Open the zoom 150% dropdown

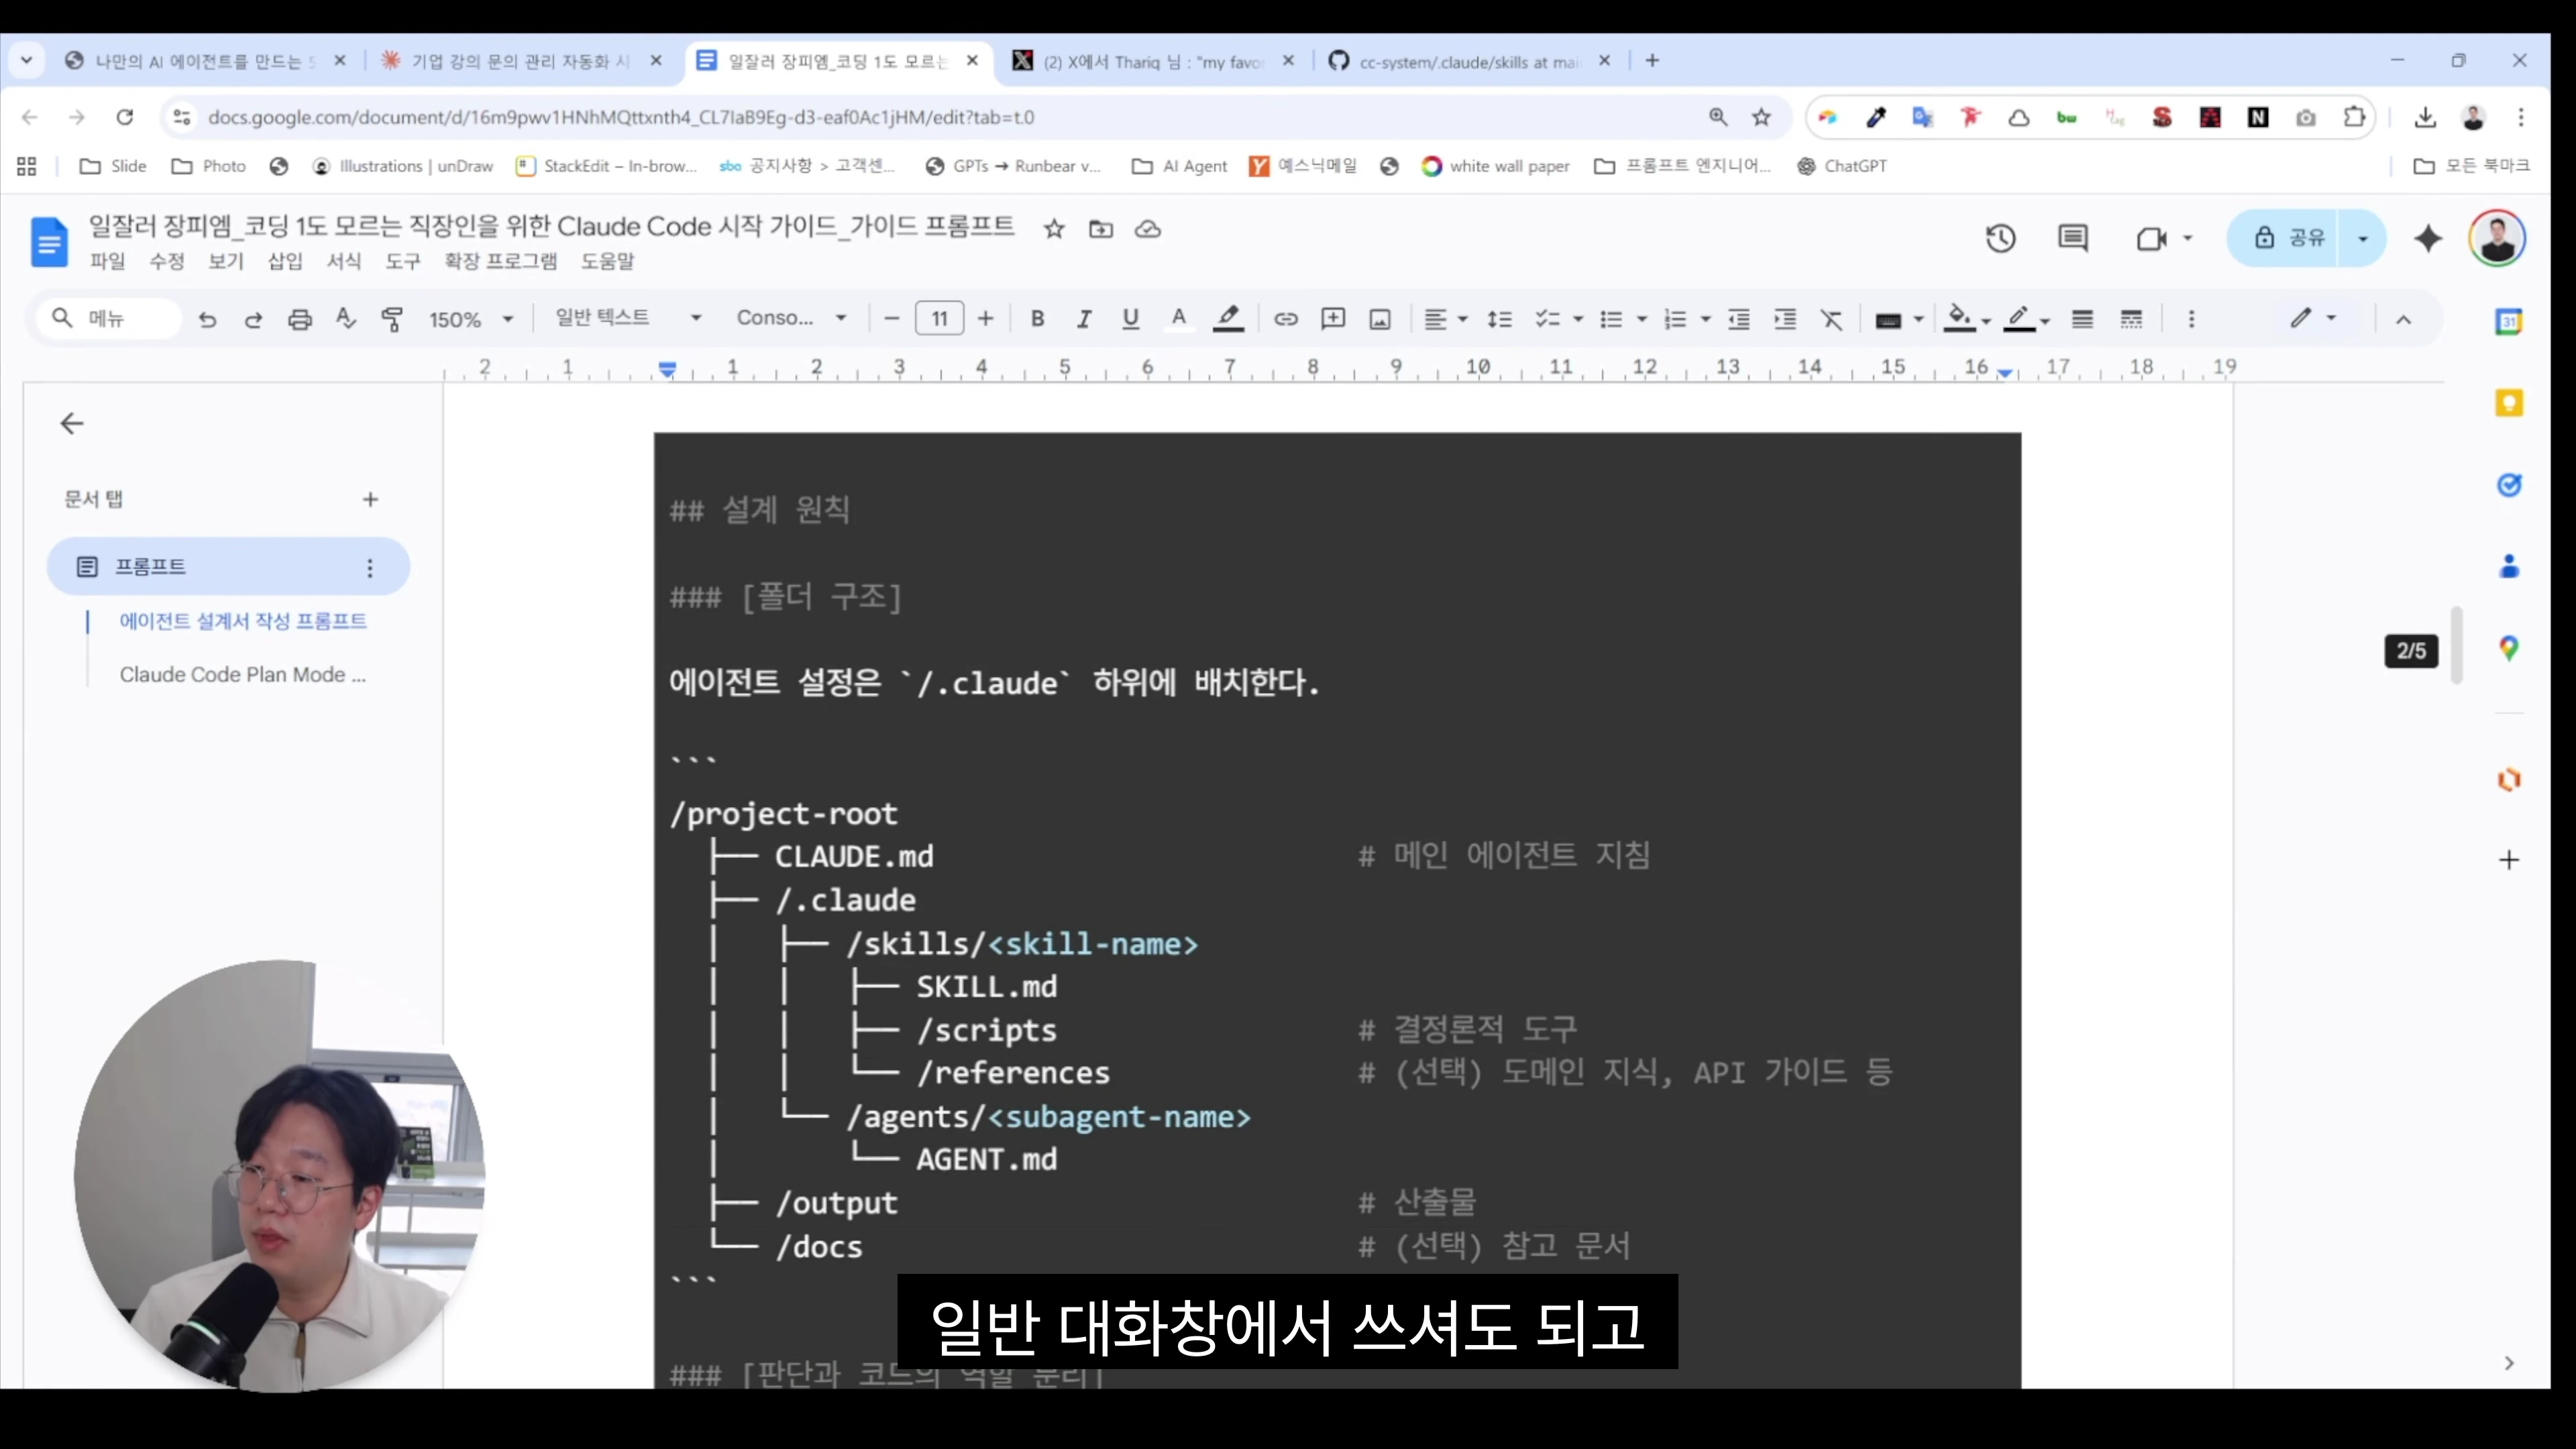[x=471, y=319]
